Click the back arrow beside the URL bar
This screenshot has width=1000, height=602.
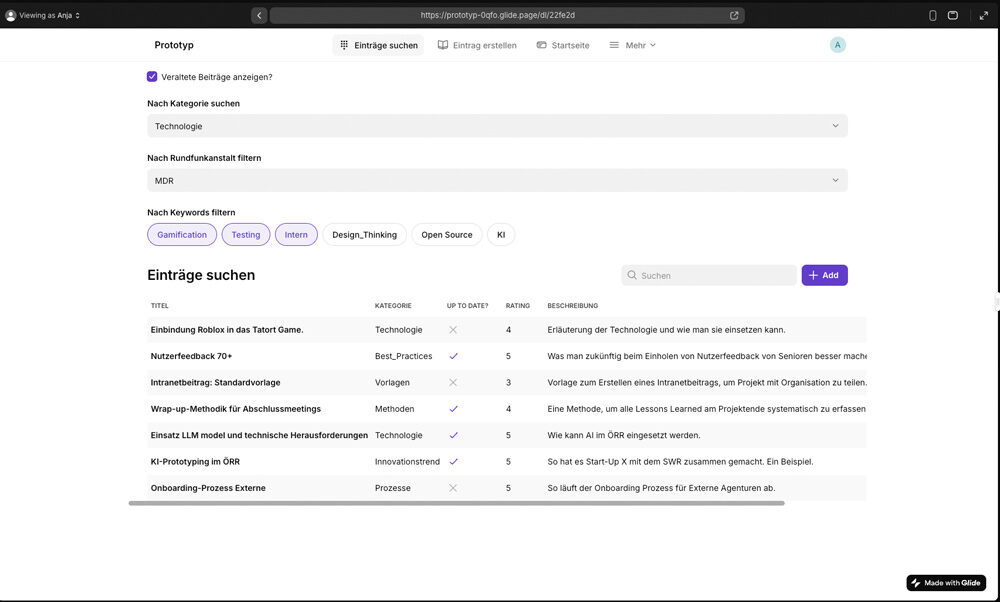coord(259,15)
